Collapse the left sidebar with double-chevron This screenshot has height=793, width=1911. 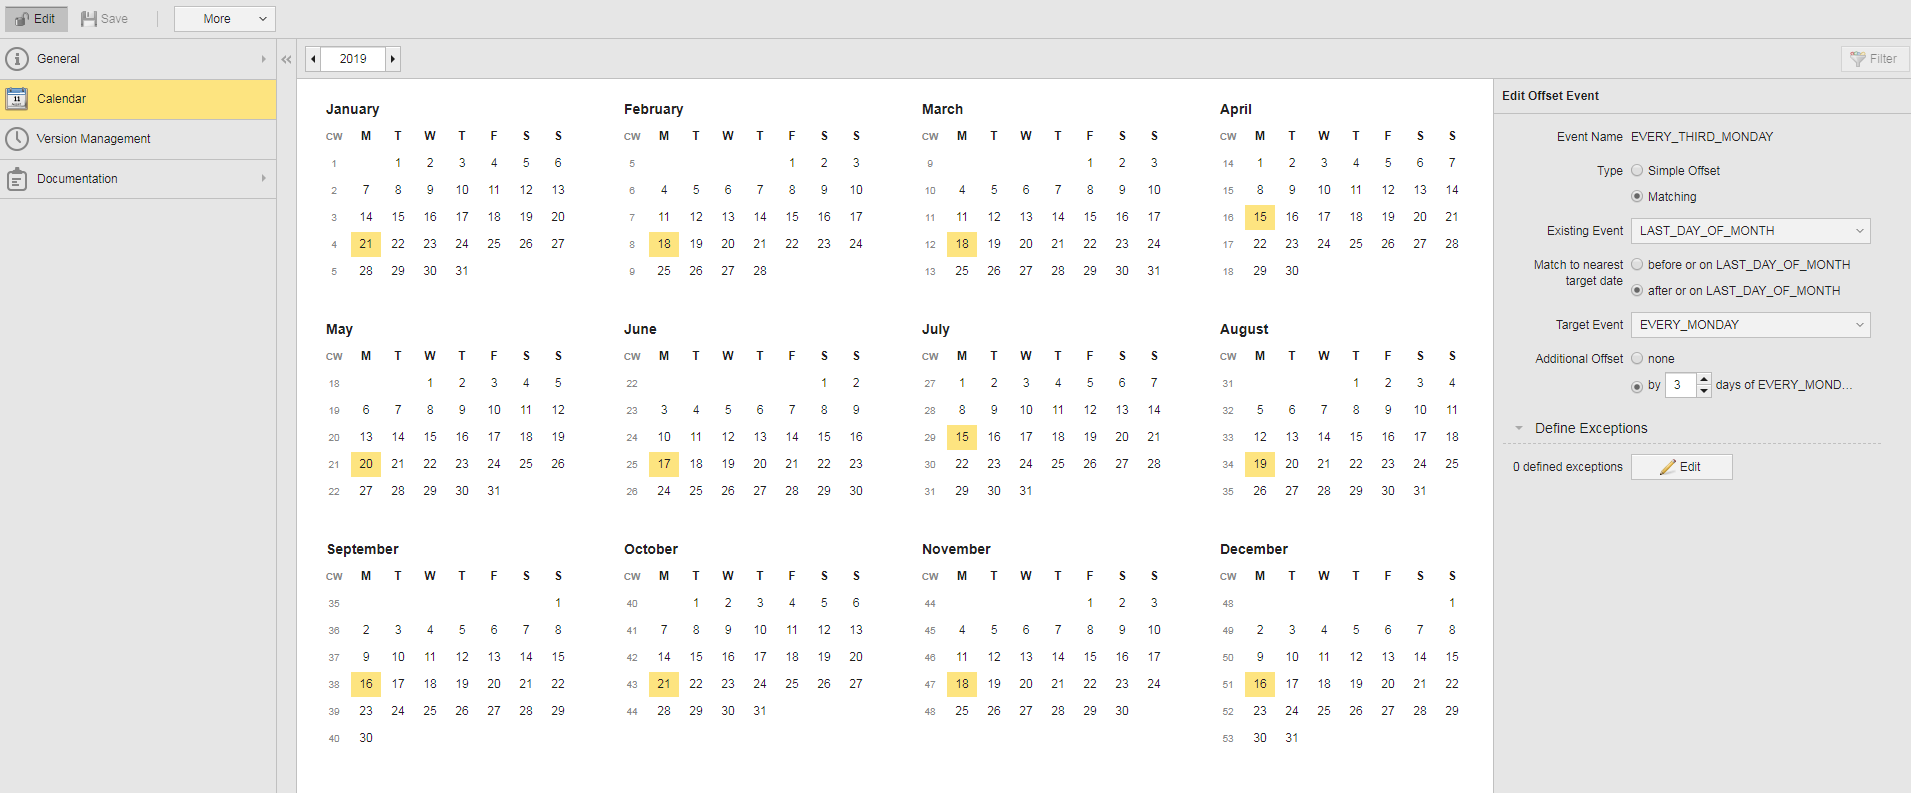(287, 59)
